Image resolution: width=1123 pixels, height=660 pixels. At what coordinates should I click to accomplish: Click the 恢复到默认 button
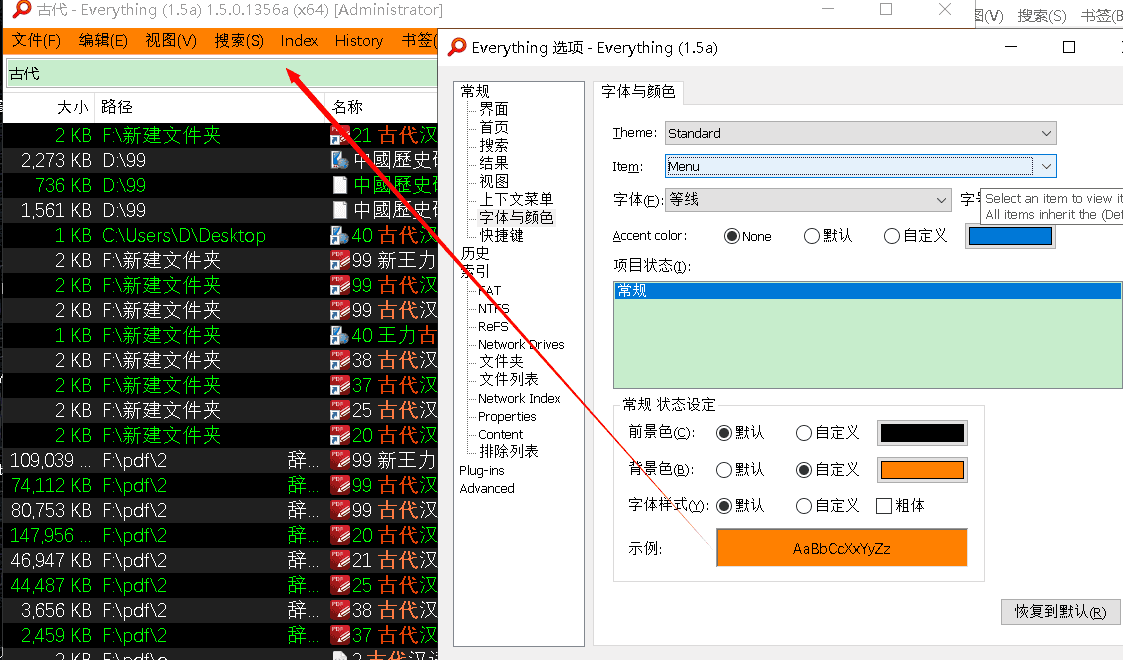click(x=1060, y=611)
